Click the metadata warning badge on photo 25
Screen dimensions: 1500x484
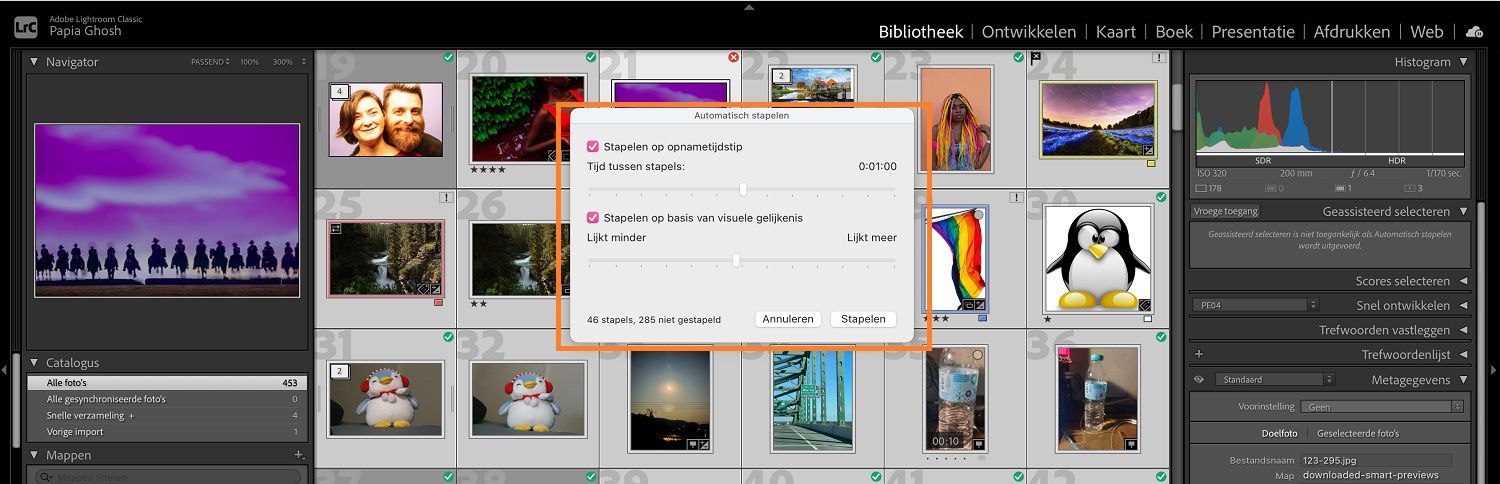tap(447, 198)
